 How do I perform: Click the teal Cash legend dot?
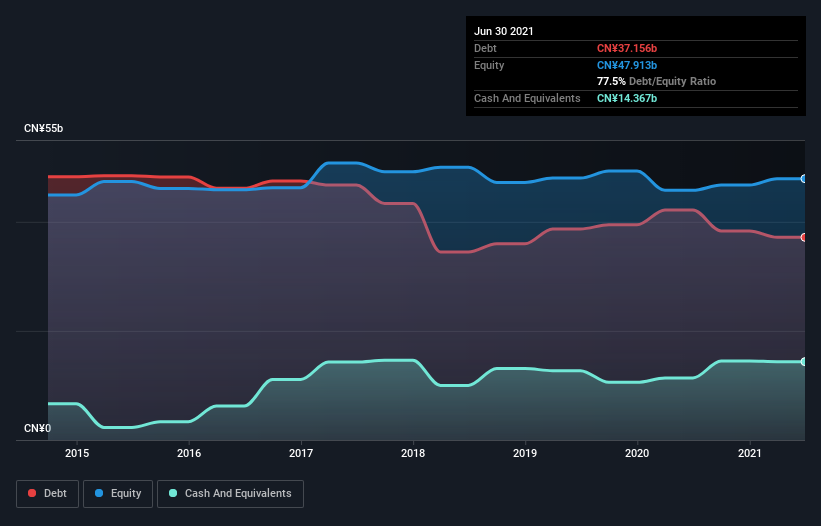(x=173, y=493)
